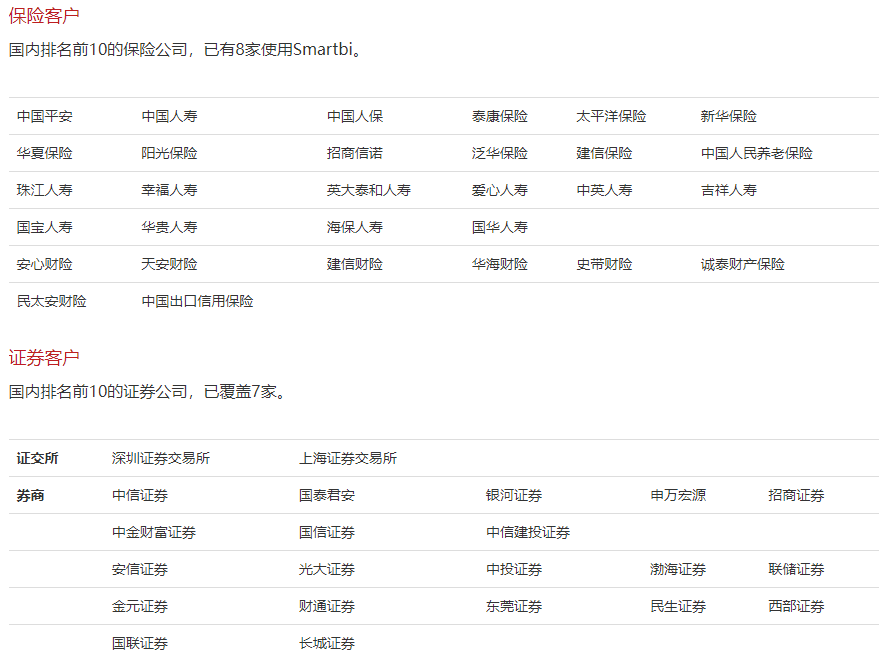
Task: Click the 中信建投证券 entry
Action: click(x=528, y=532)
